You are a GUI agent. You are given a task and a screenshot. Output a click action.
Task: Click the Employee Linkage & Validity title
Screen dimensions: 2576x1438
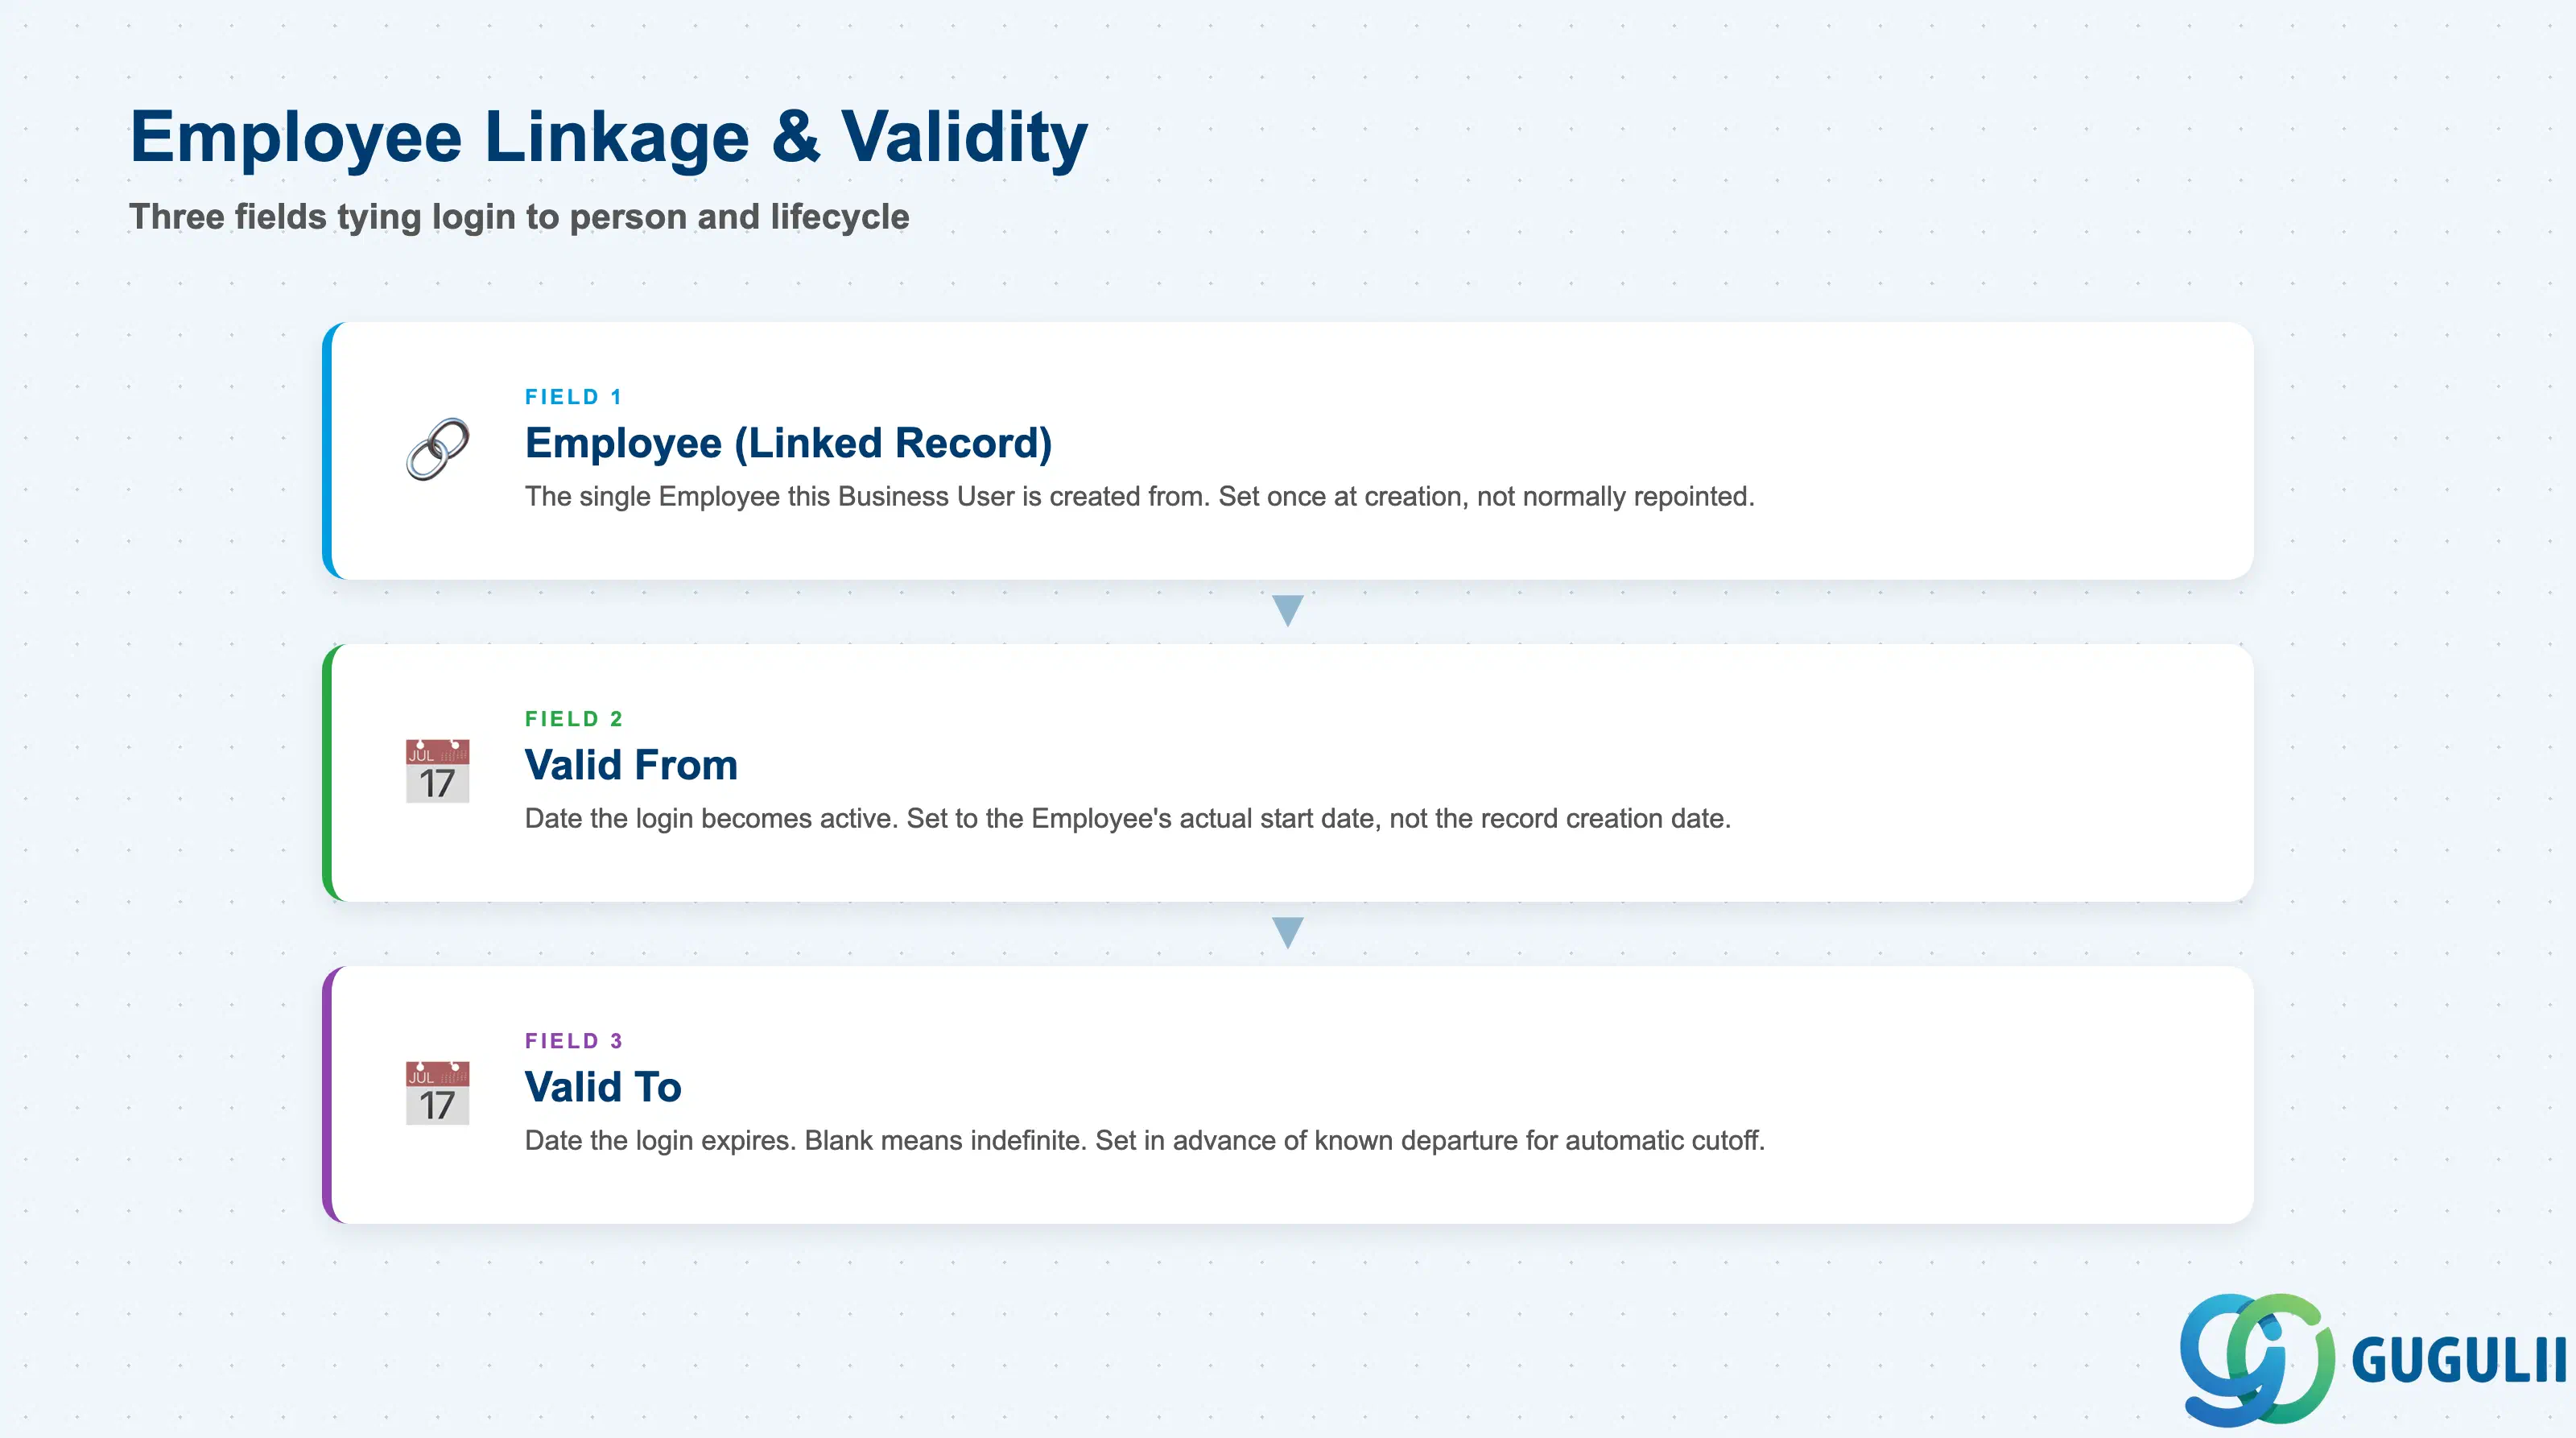608,137
